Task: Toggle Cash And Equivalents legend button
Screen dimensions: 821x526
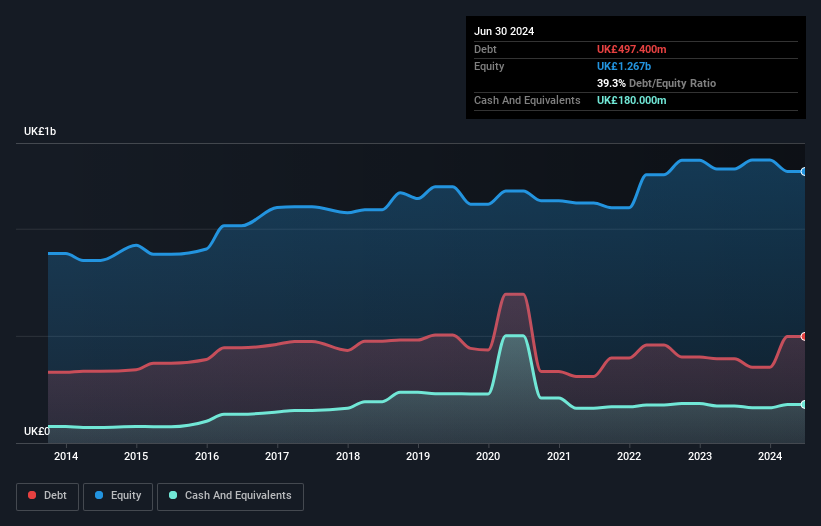Action: pos(230,496)
